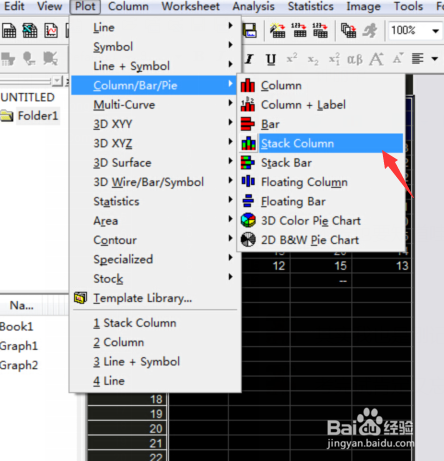Open the 100% zoom dropdown
Image resolution: width=444 pixels, height=461 pixels.
point(435,31)
